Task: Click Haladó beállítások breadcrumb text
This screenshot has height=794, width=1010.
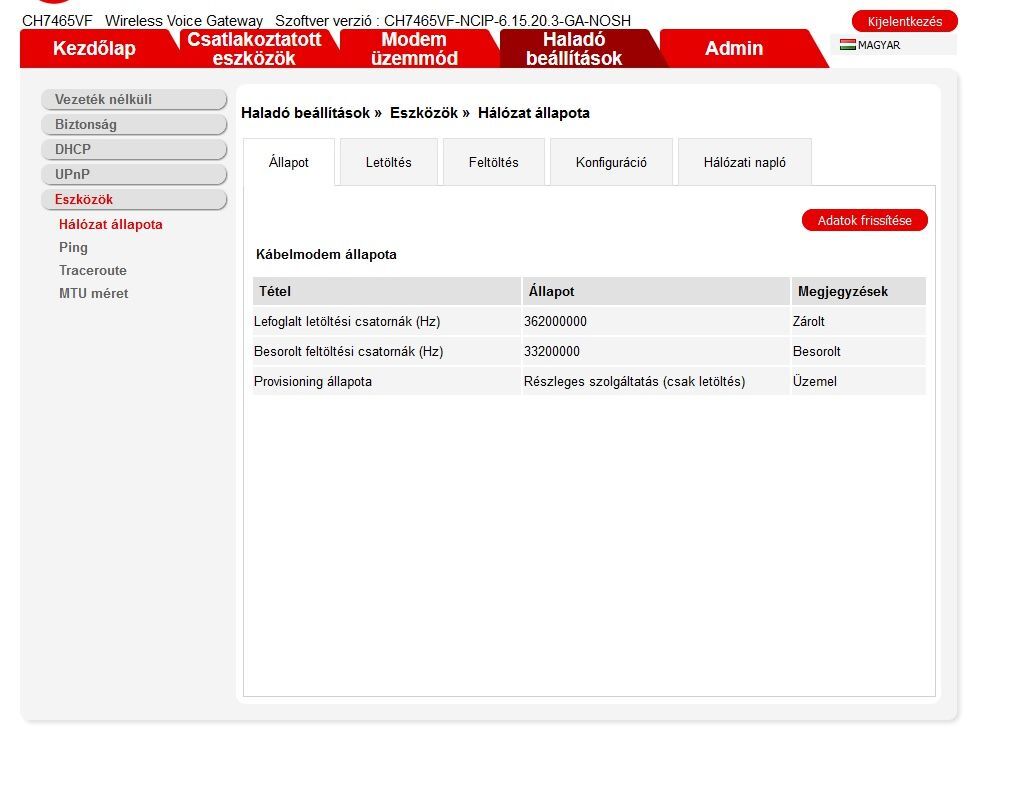Action: point(305,113)
